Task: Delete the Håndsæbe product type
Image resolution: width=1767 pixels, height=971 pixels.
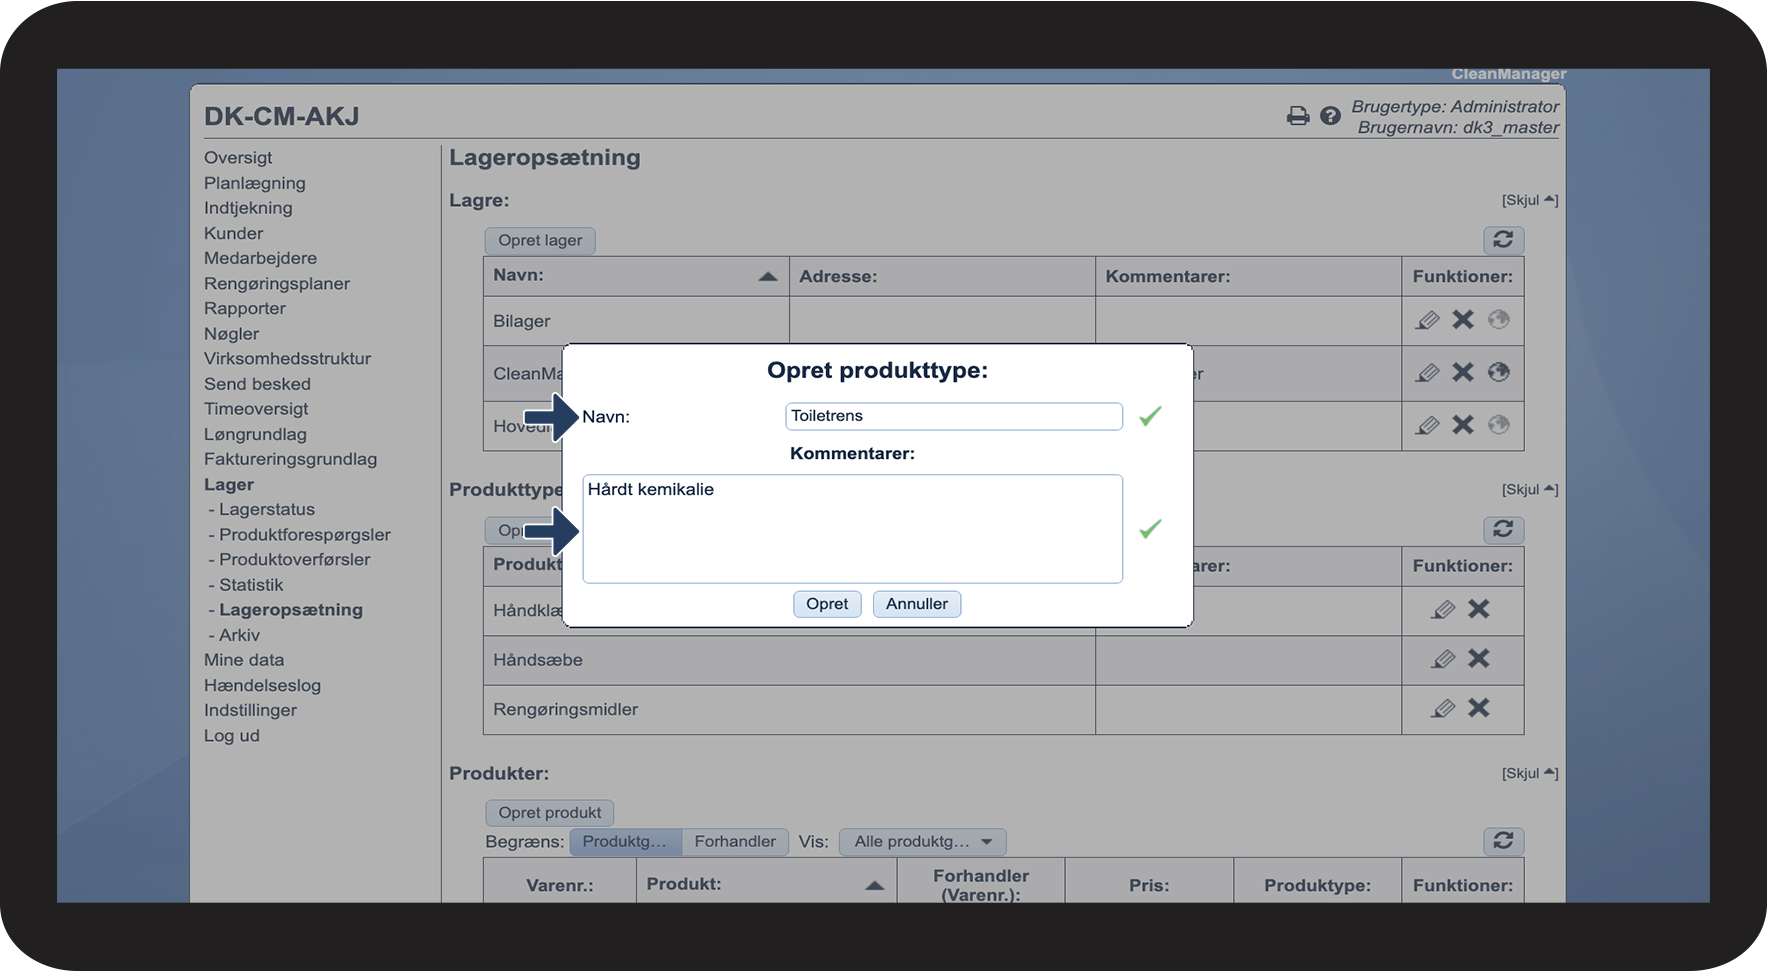Action: click(x=1478, y=658)
